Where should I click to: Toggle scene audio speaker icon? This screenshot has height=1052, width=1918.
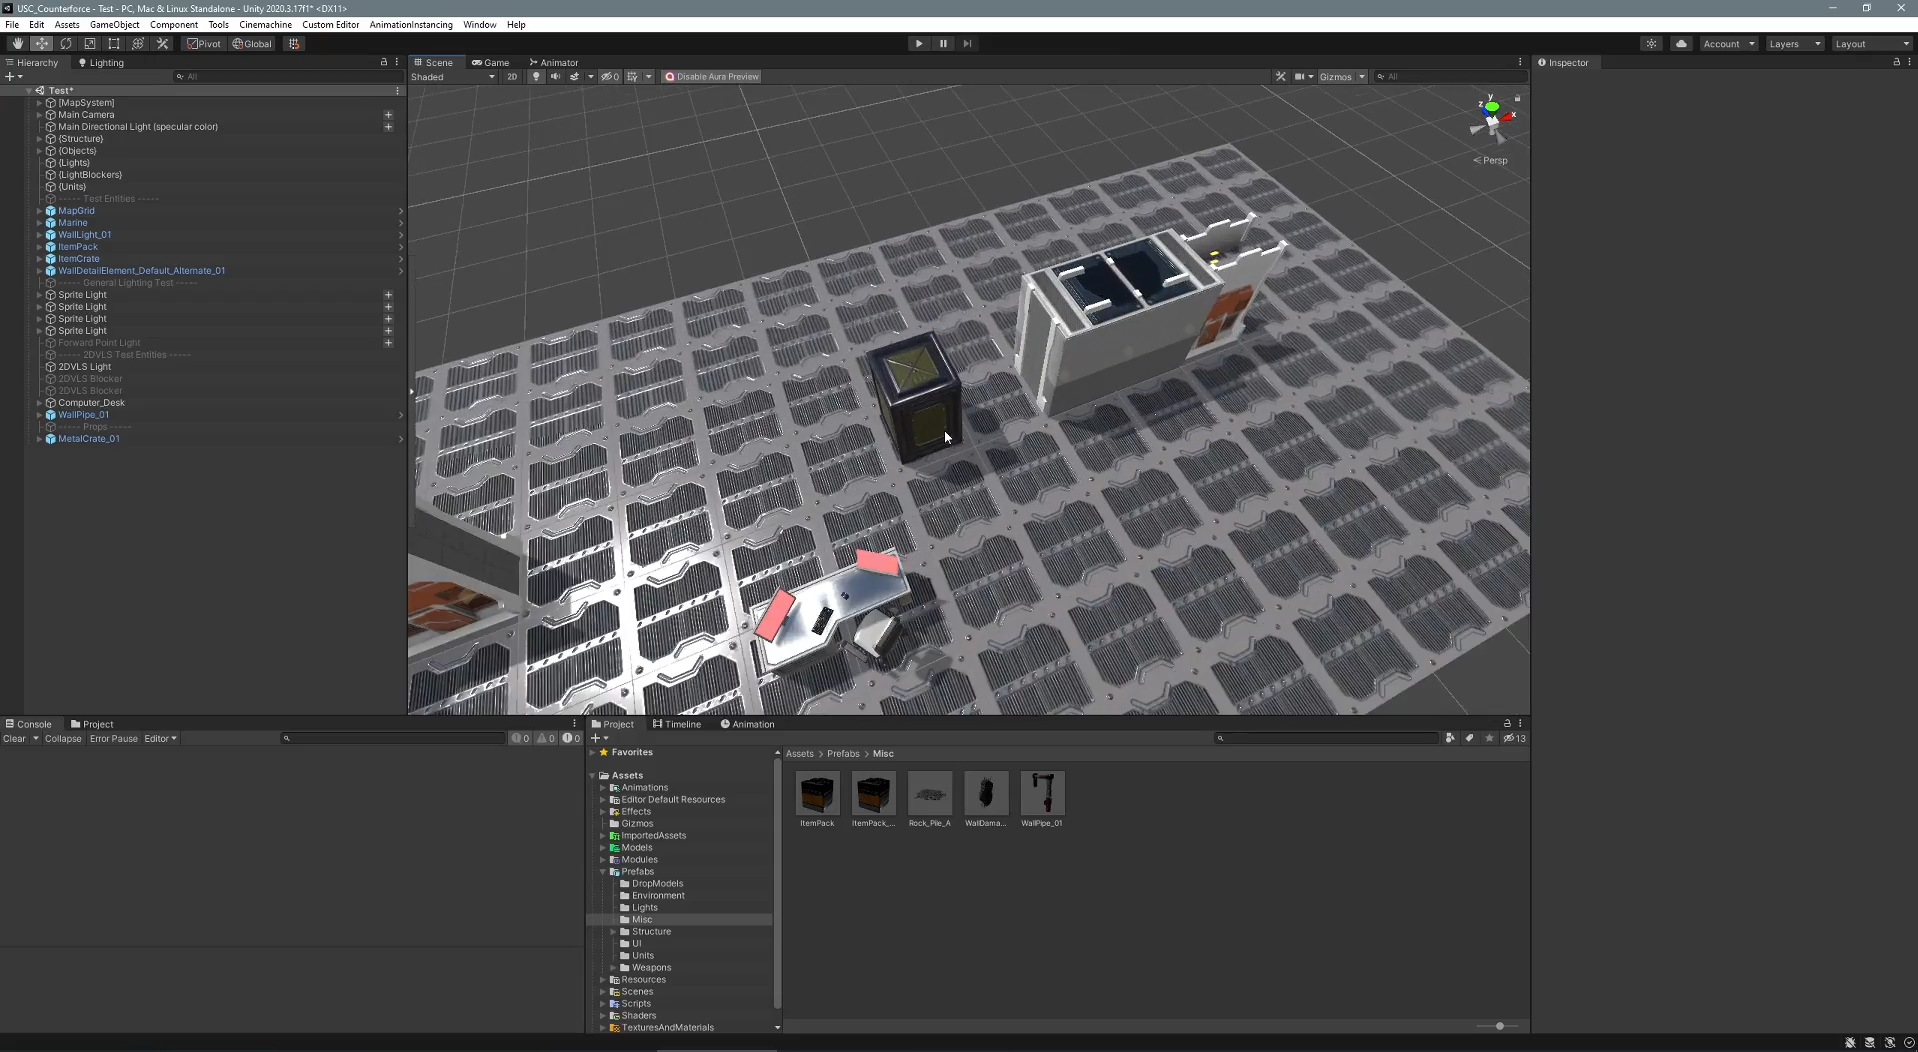click(x=555, y=77)
